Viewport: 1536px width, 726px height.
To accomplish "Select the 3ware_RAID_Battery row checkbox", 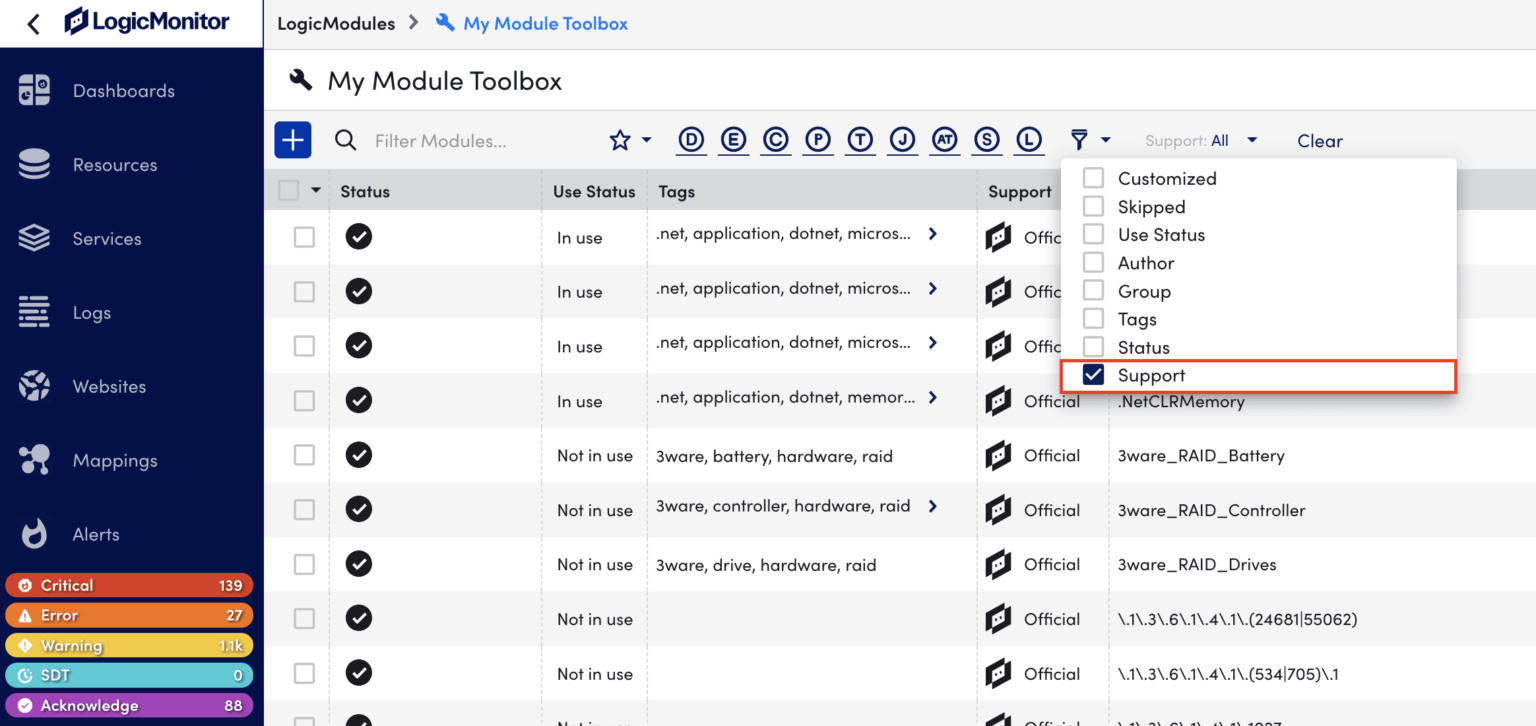I will (x=304, y=455).
